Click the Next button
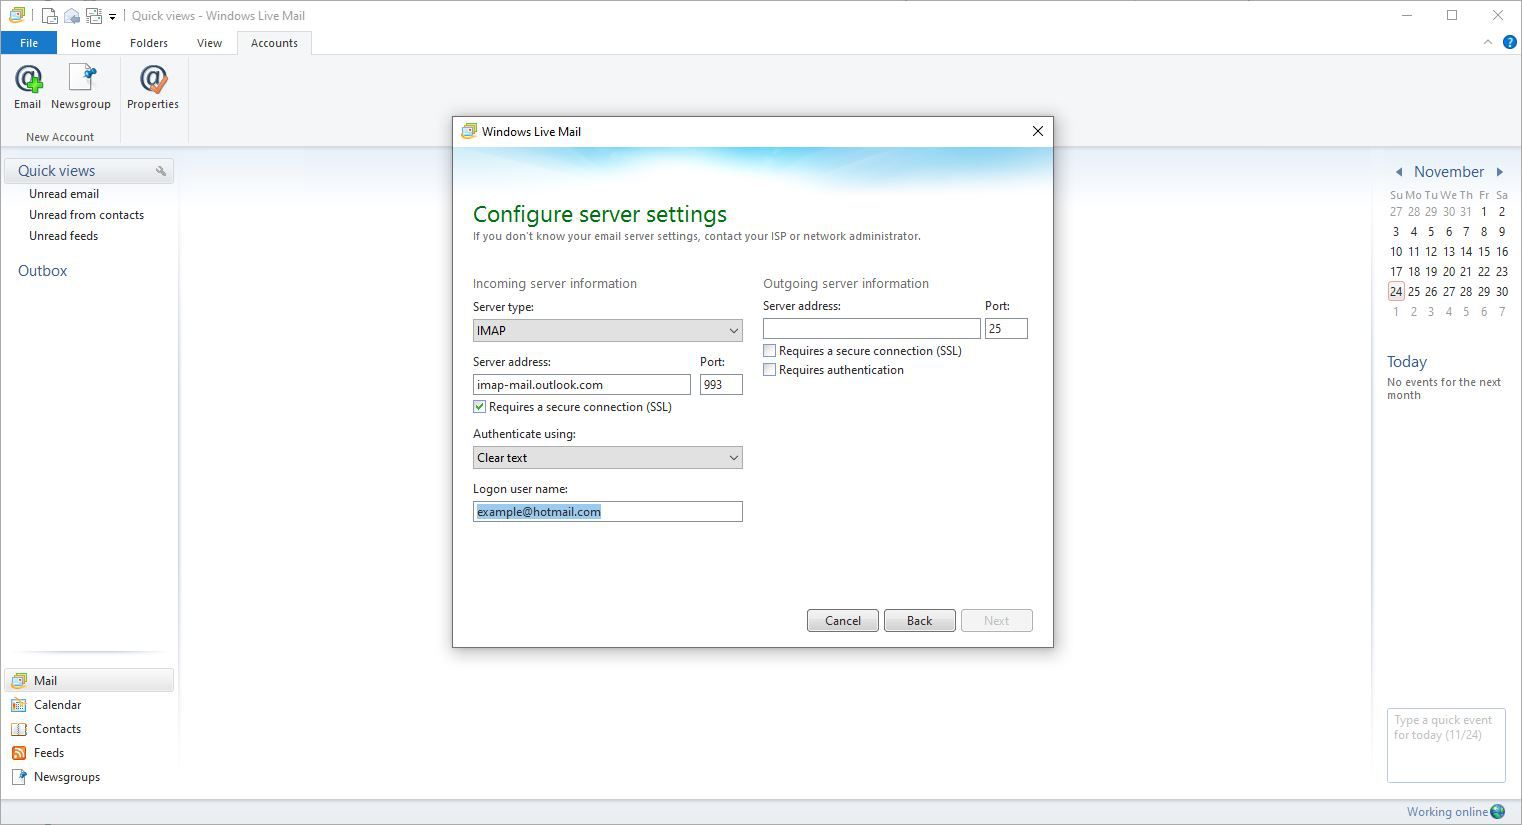The height and width of the screenshot is (825, 1522). tap(997, 621)
